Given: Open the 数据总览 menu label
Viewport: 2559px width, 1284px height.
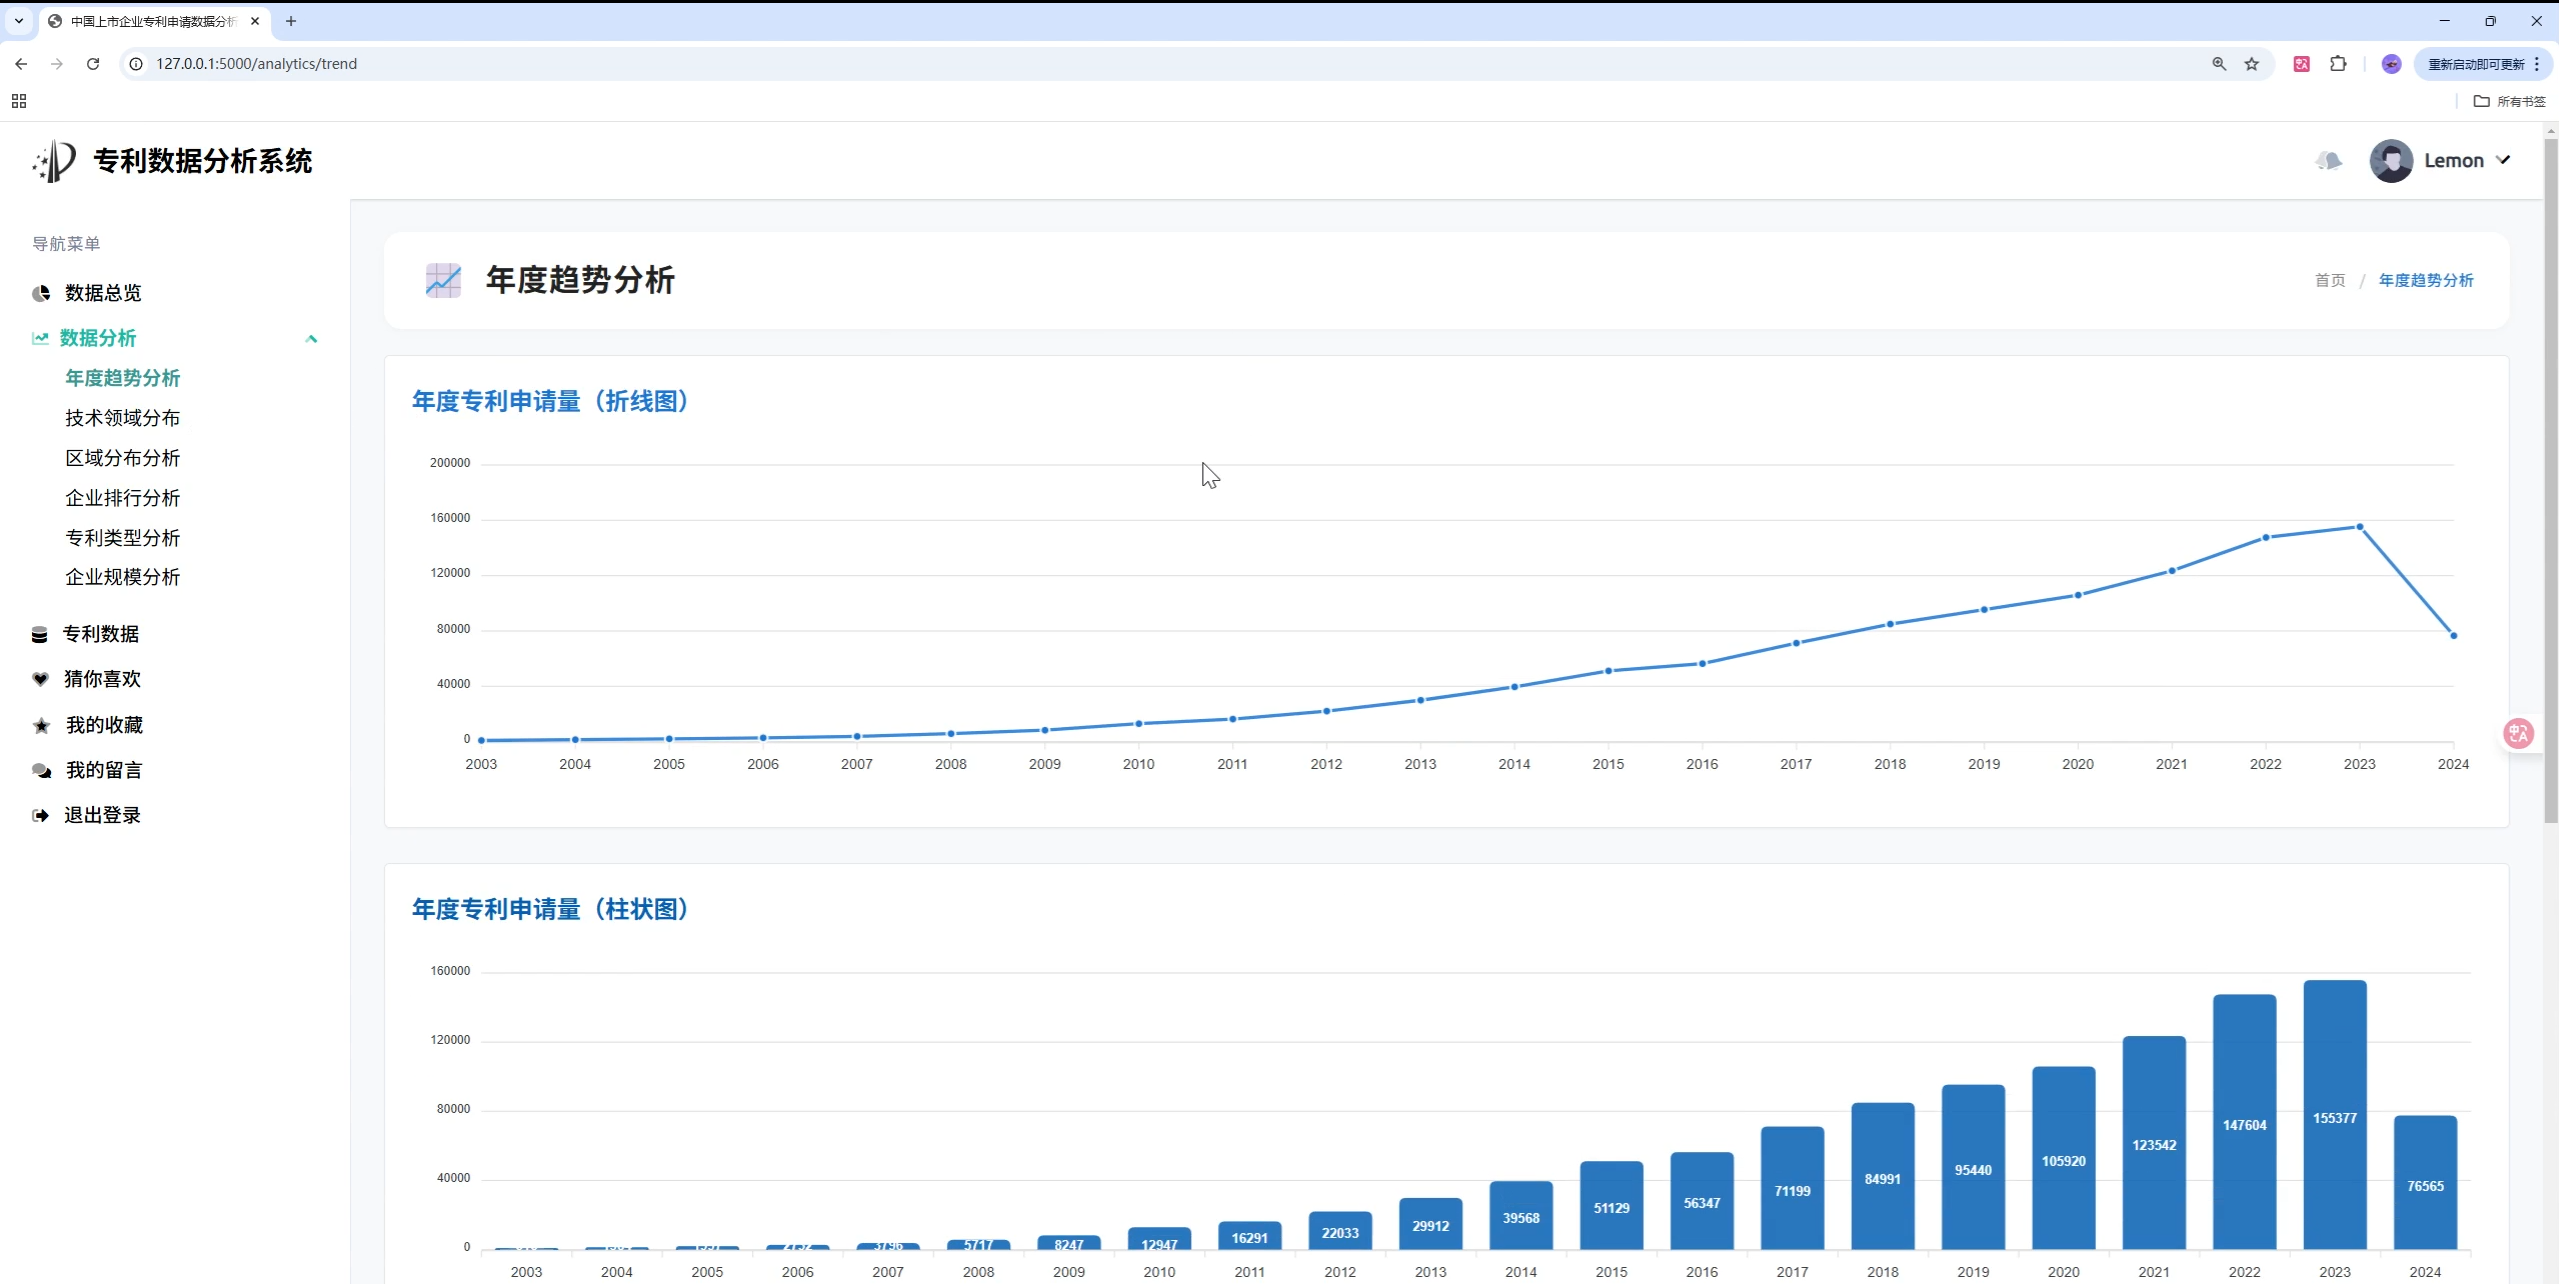Looking at the screenshot, I should (x=103, y=293).
